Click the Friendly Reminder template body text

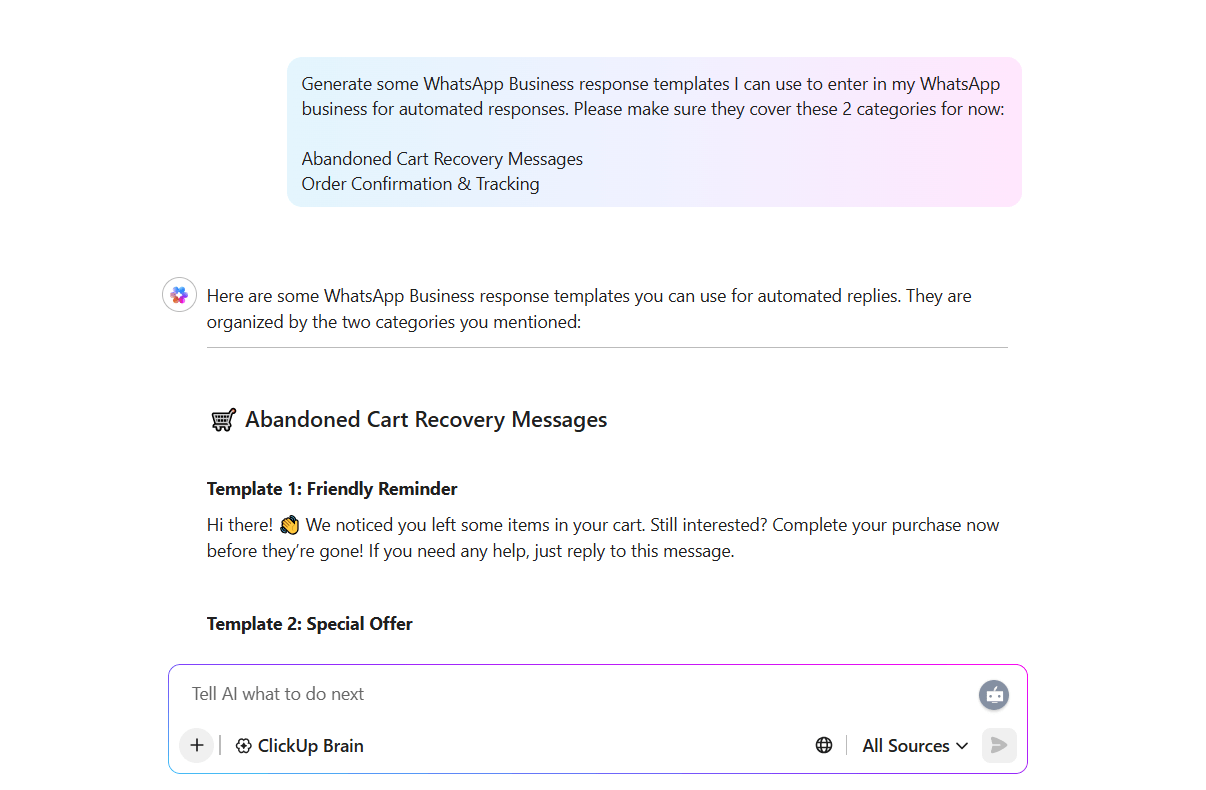(x=603, y=538)
